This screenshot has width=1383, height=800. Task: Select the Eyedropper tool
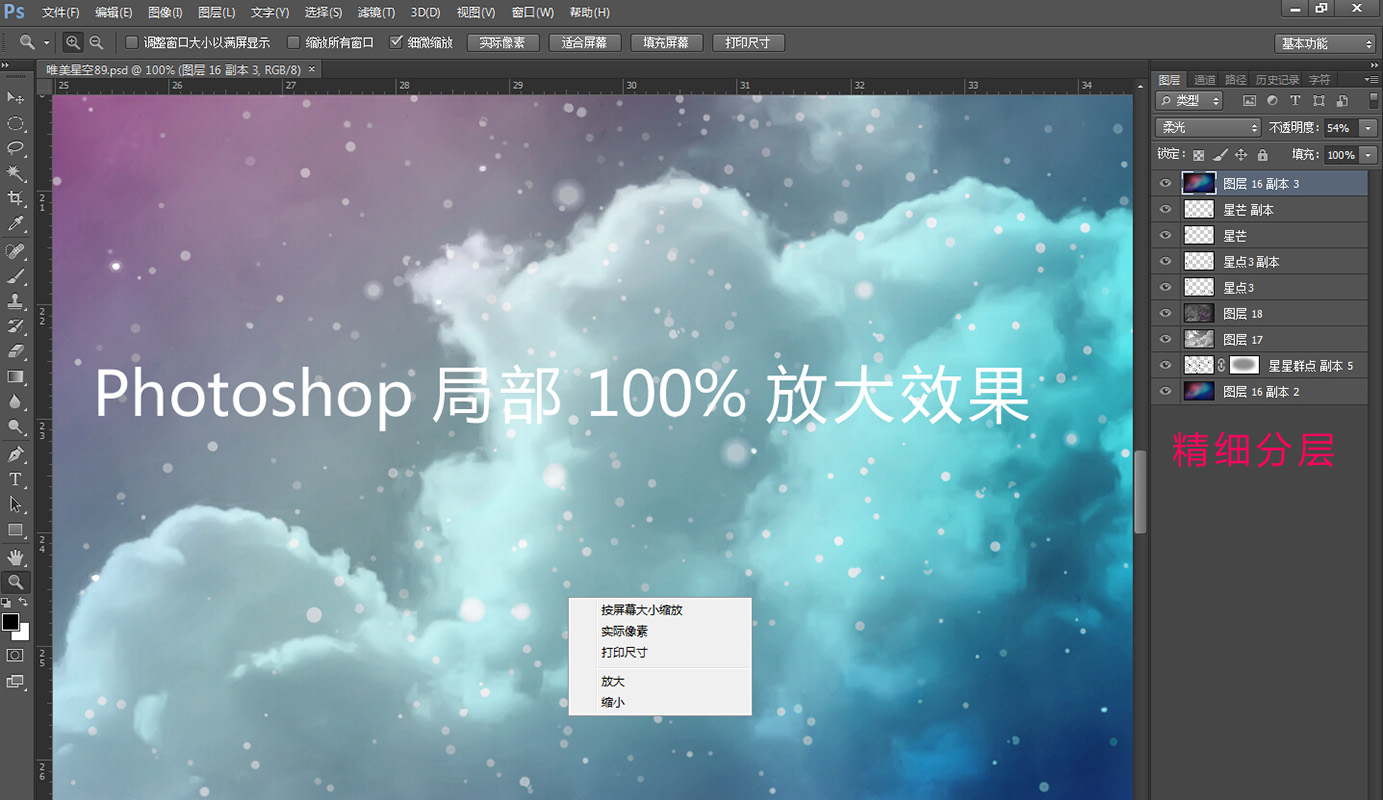pyautogui.click(x=16, y=224)
